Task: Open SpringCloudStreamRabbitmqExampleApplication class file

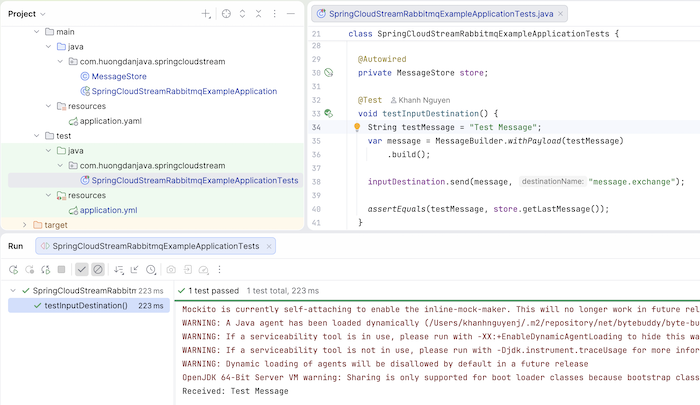Action: point(184,91)
